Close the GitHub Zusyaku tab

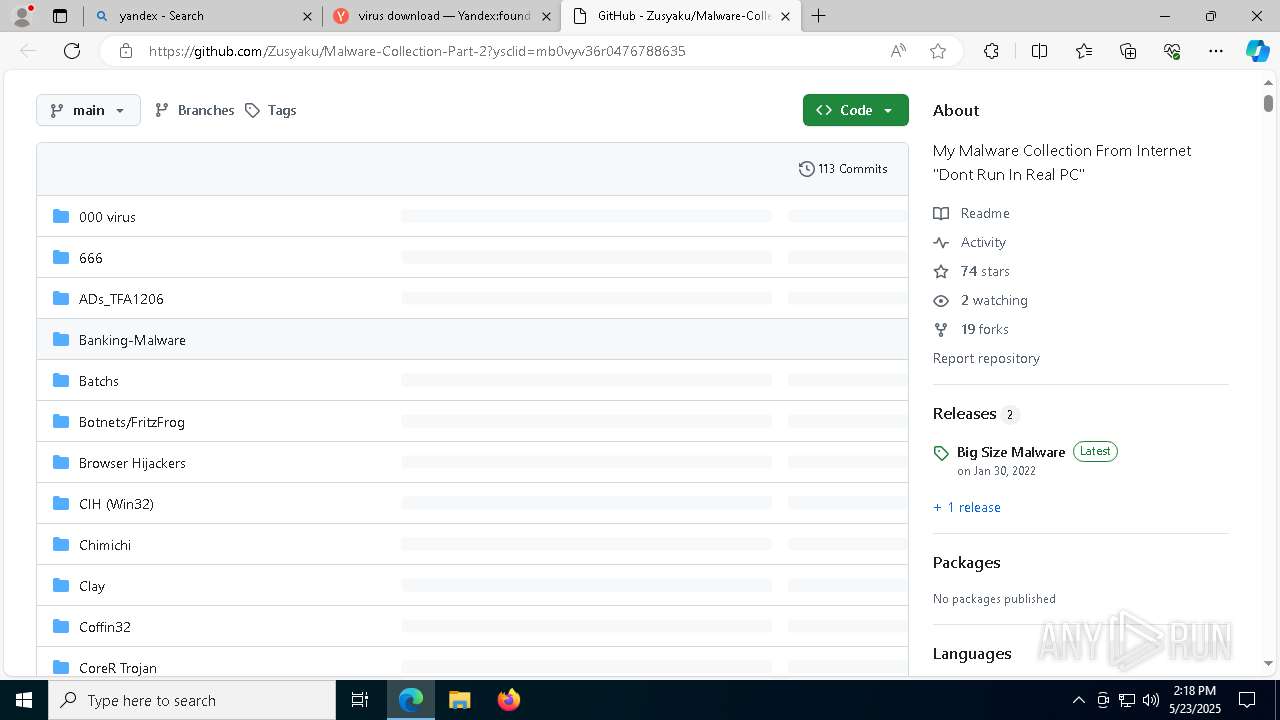[x=786, y=16]
